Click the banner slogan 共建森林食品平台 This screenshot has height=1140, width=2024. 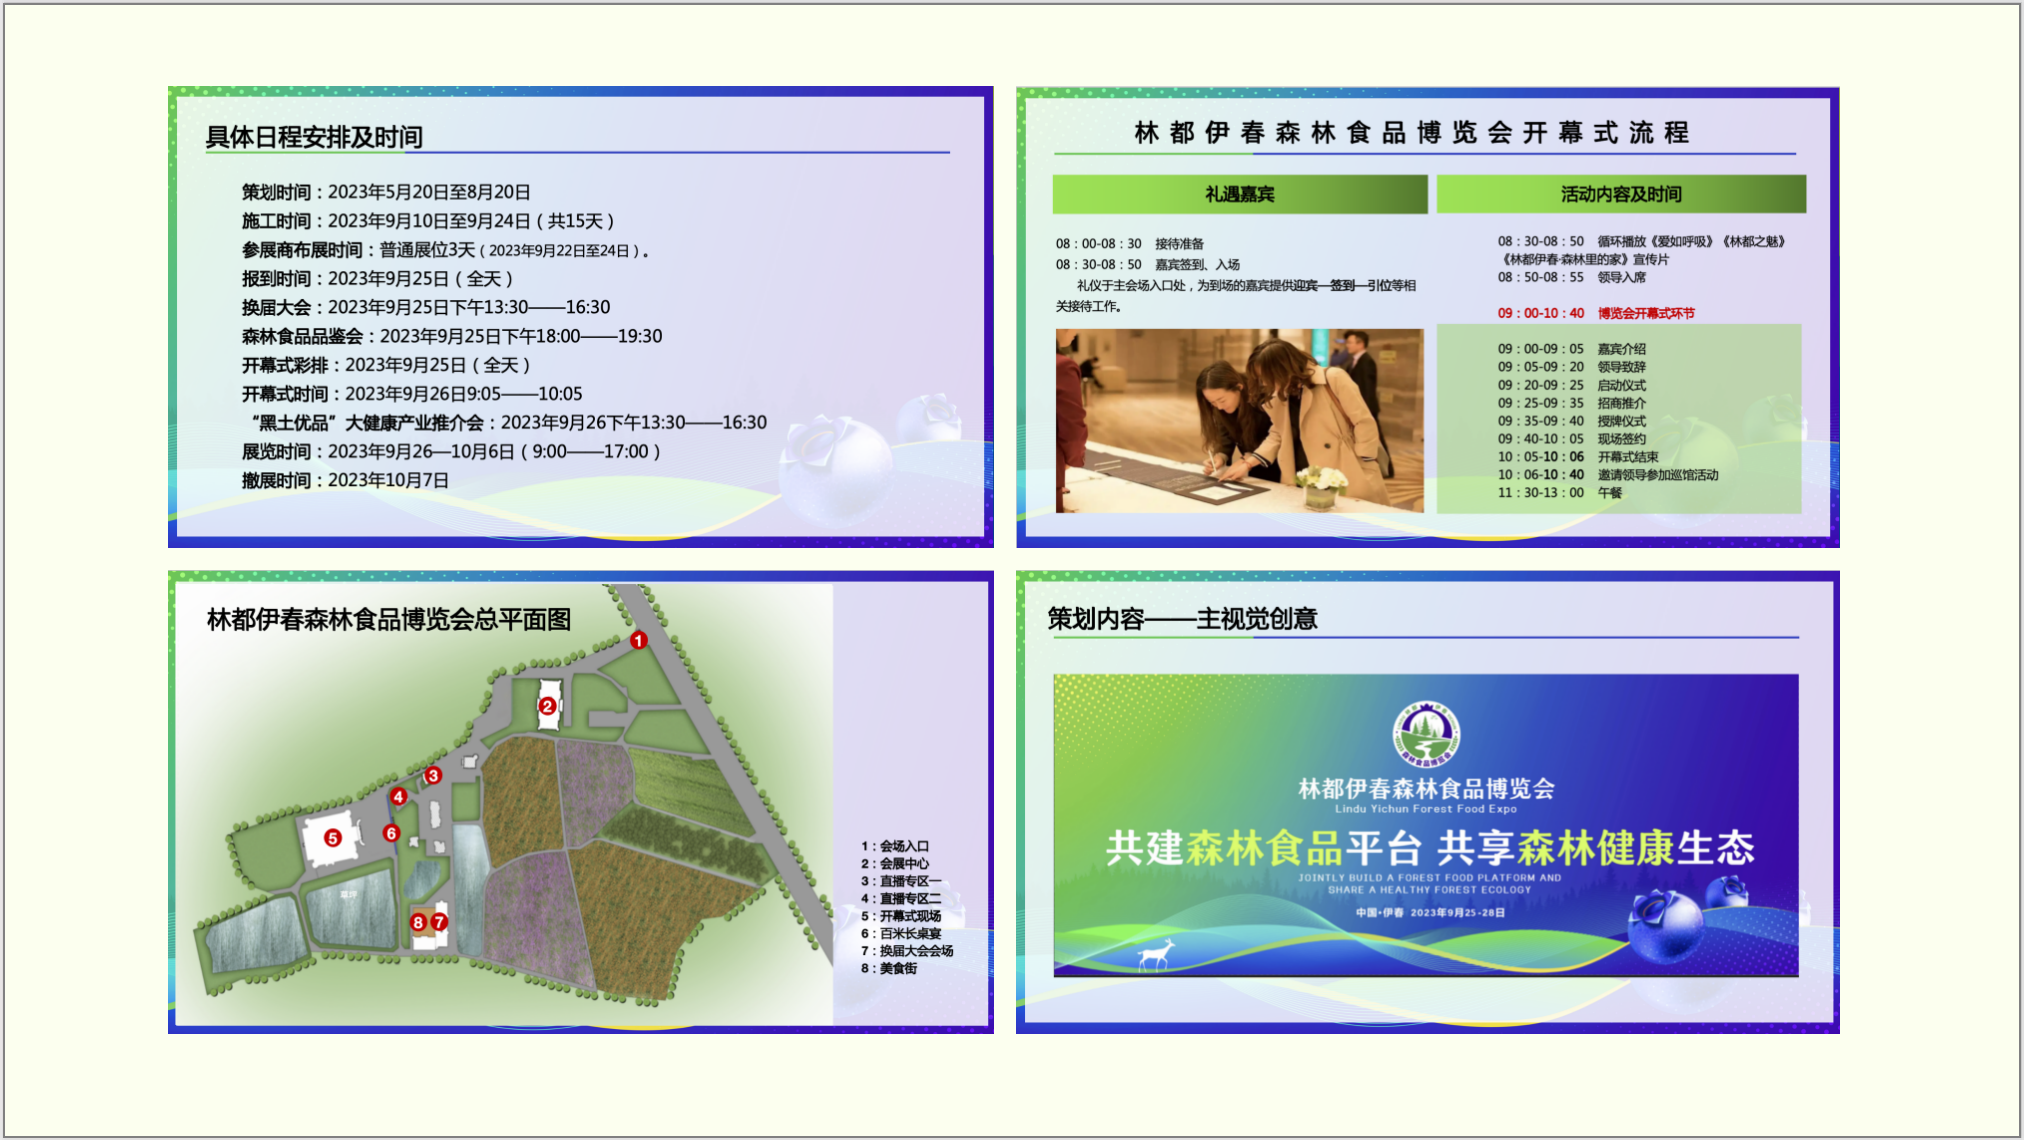click(x=1263, y=848)
